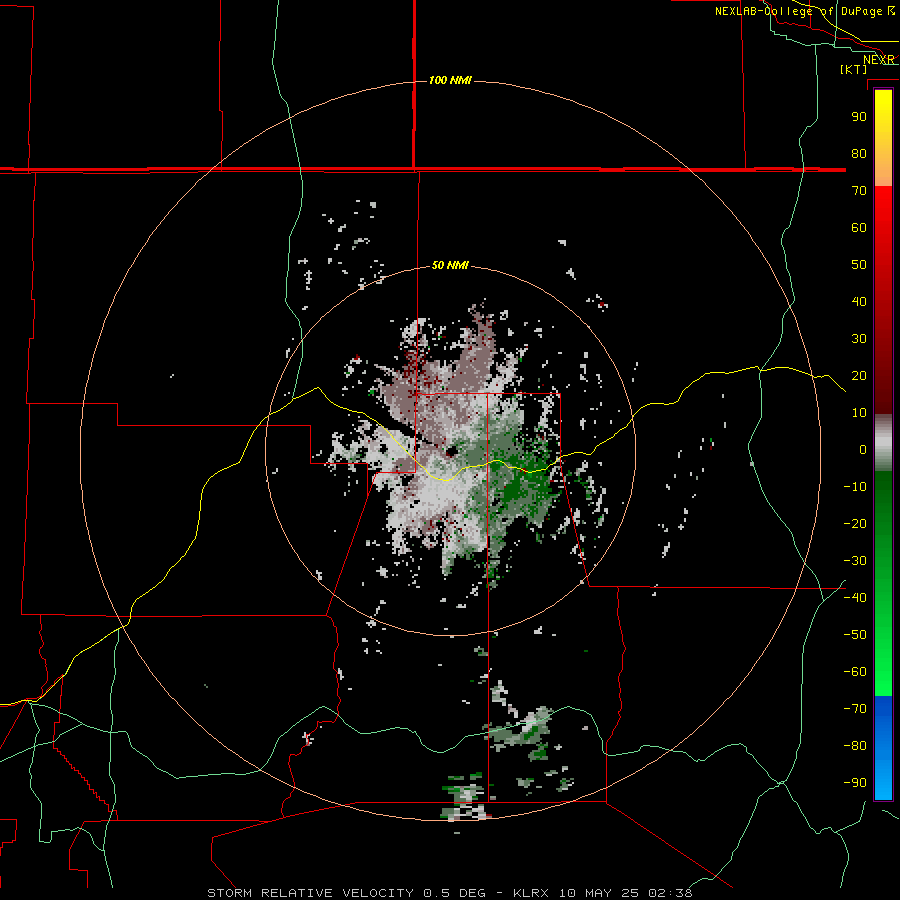Image resolution: width=900 pixels, height=900 pixels.
Task: Click the -40 value on the velocity scale
Action: point(855,598)
